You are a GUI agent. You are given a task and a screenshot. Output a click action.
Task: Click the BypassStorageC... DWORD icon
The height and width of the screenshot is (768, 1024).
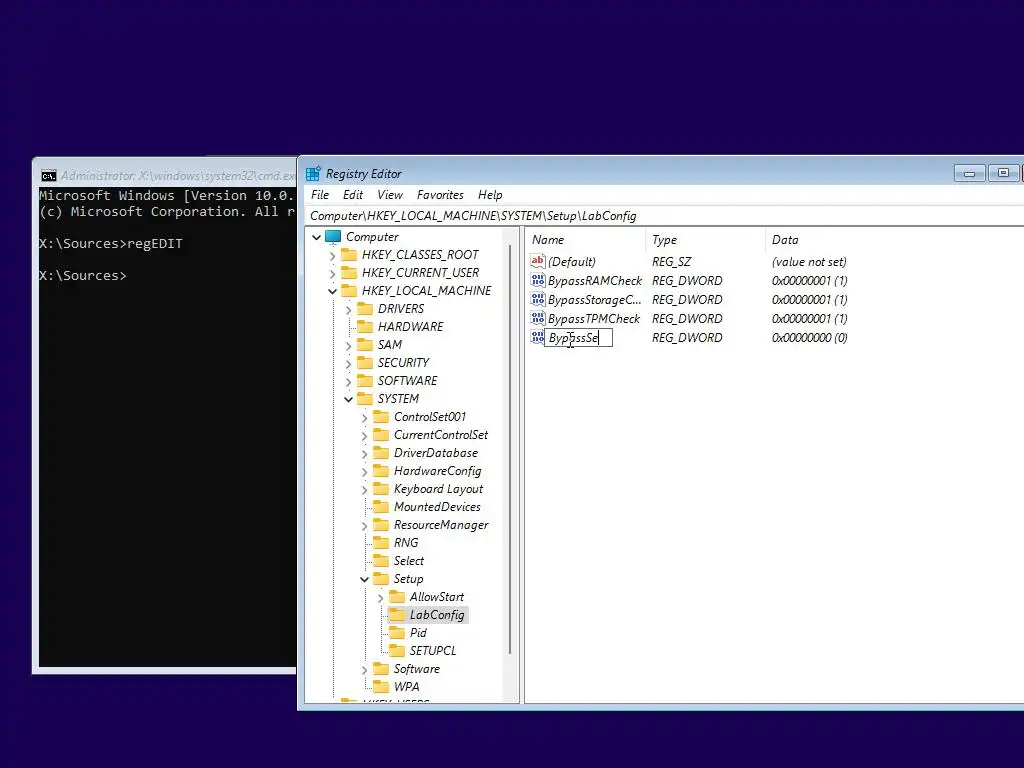537,299
